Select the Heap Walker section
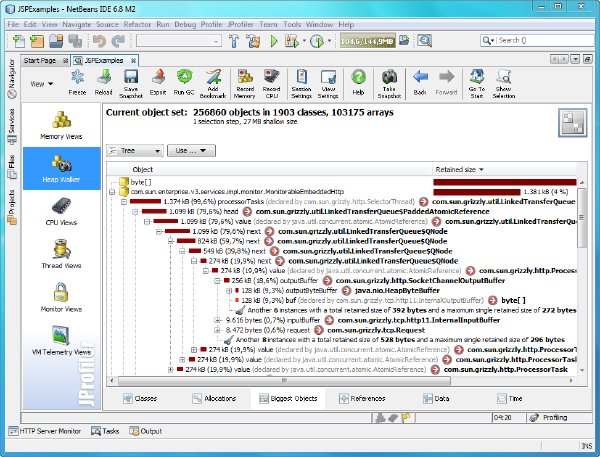600x457 pixels. tap(61, 168)
